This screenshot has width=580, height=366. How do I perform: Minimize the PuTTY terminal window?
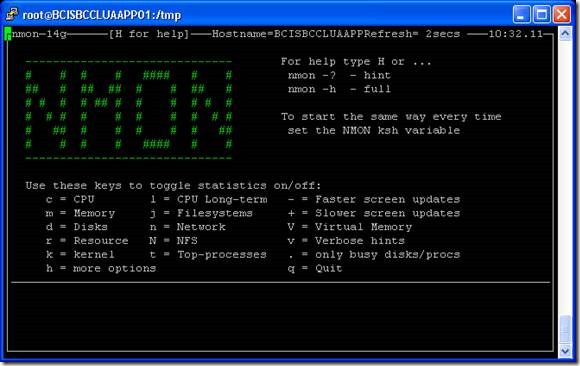(522, 14)
